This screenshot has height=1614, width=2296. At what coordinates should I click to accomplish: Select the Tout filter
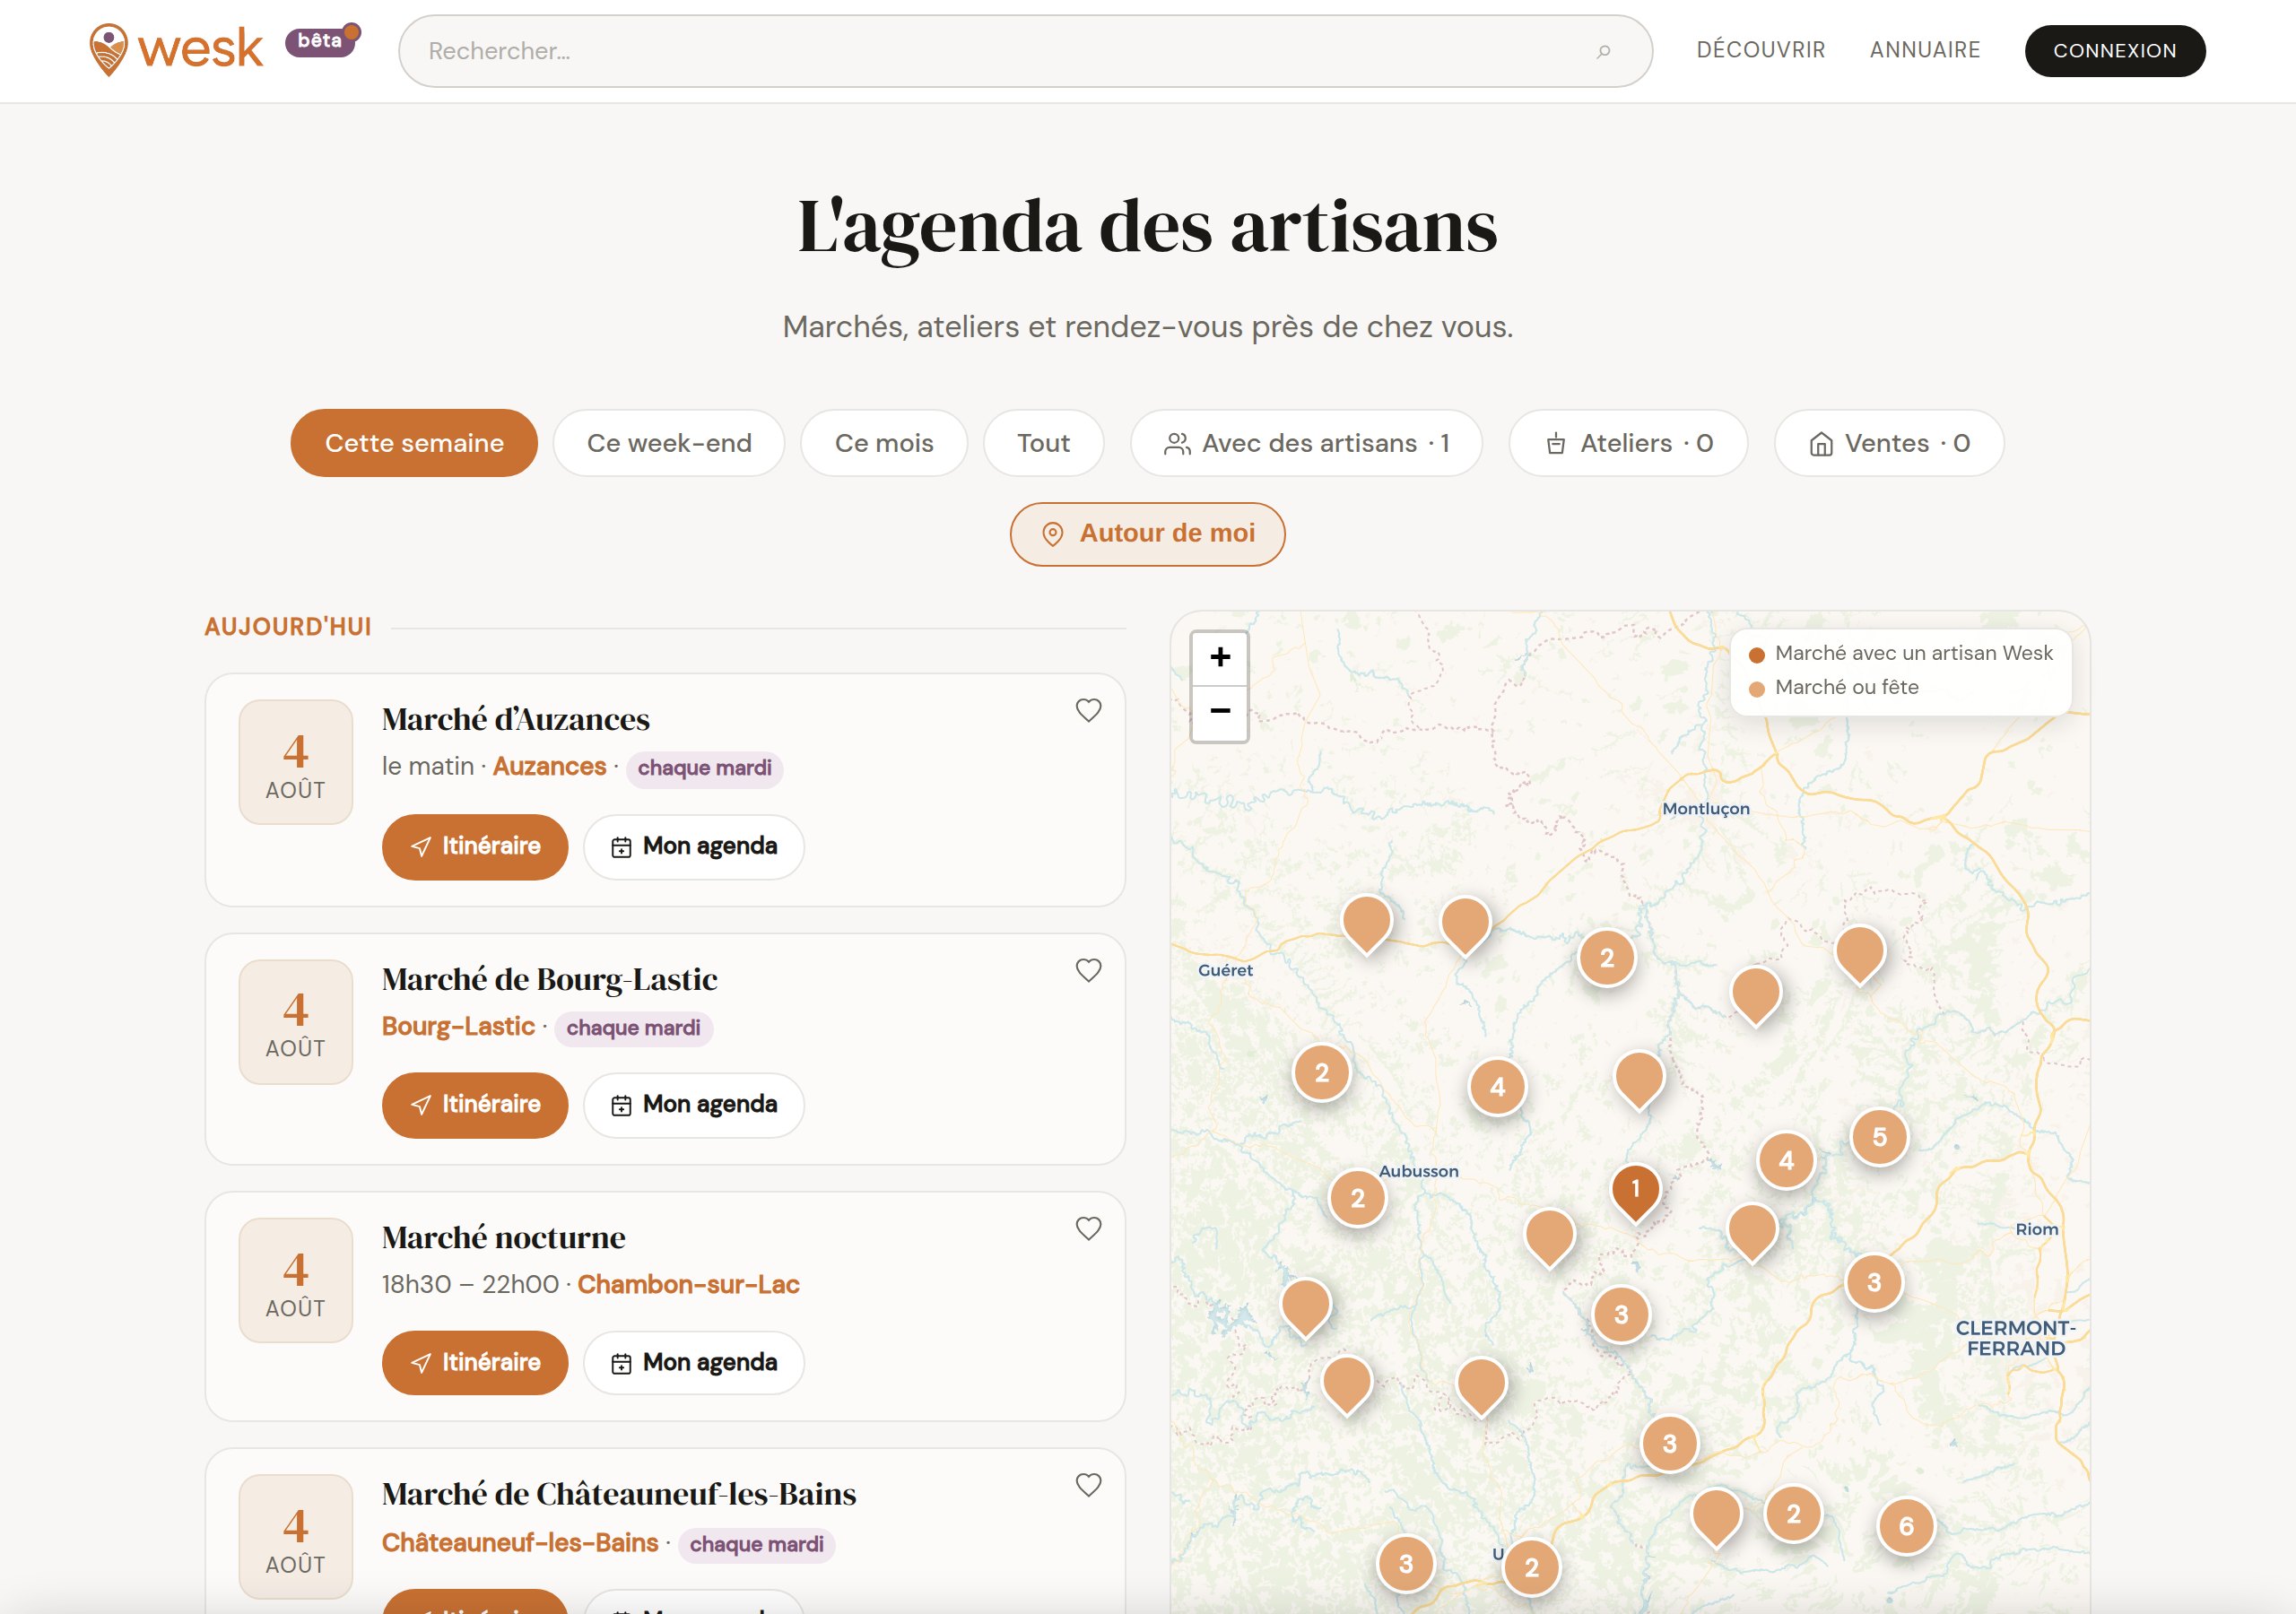point(1043,443)
